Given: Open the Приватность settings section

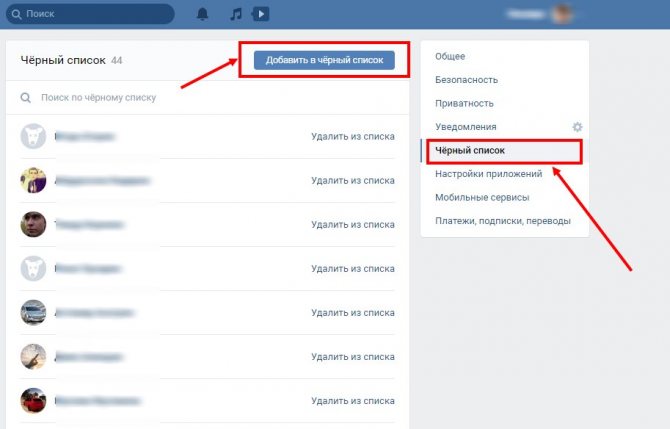Looking at the screenshot, I should (x=464, y=103).
